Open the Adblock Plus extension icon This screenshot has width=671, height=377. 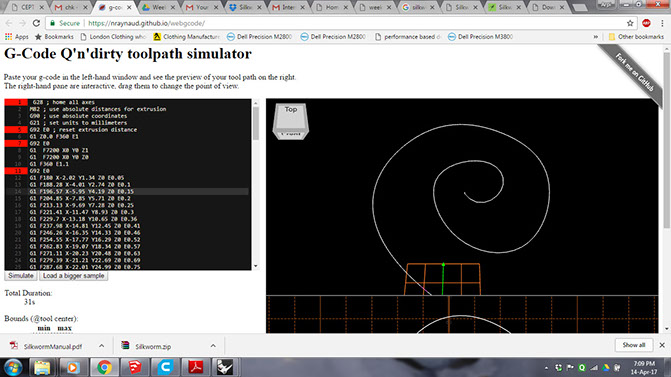pyautogui.click(x=646, y=23)
